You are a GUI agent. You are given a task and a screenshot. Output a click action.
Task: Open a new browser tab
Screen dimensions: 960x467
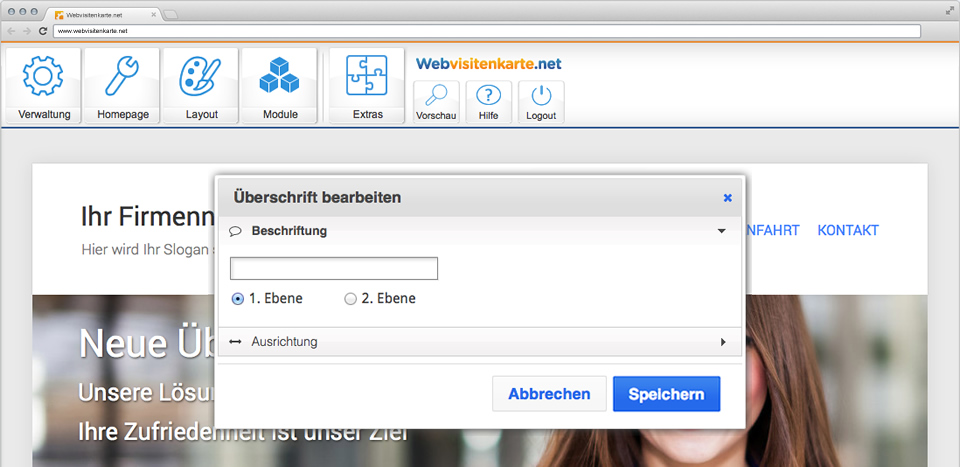click(171, 15)
